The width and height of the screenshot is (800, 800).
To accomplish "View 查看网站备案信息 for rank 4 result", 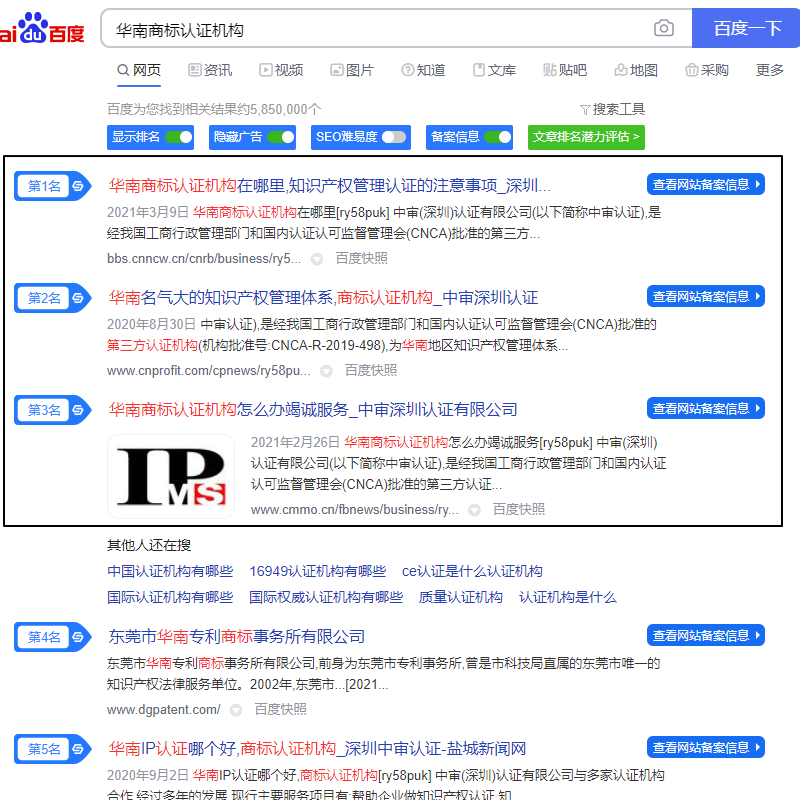I will (x=706, y=635).
